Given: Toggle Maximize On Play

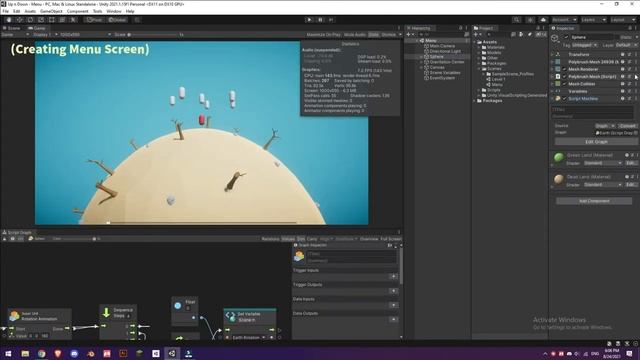Looking at the screenshot, I should [323, 35].
